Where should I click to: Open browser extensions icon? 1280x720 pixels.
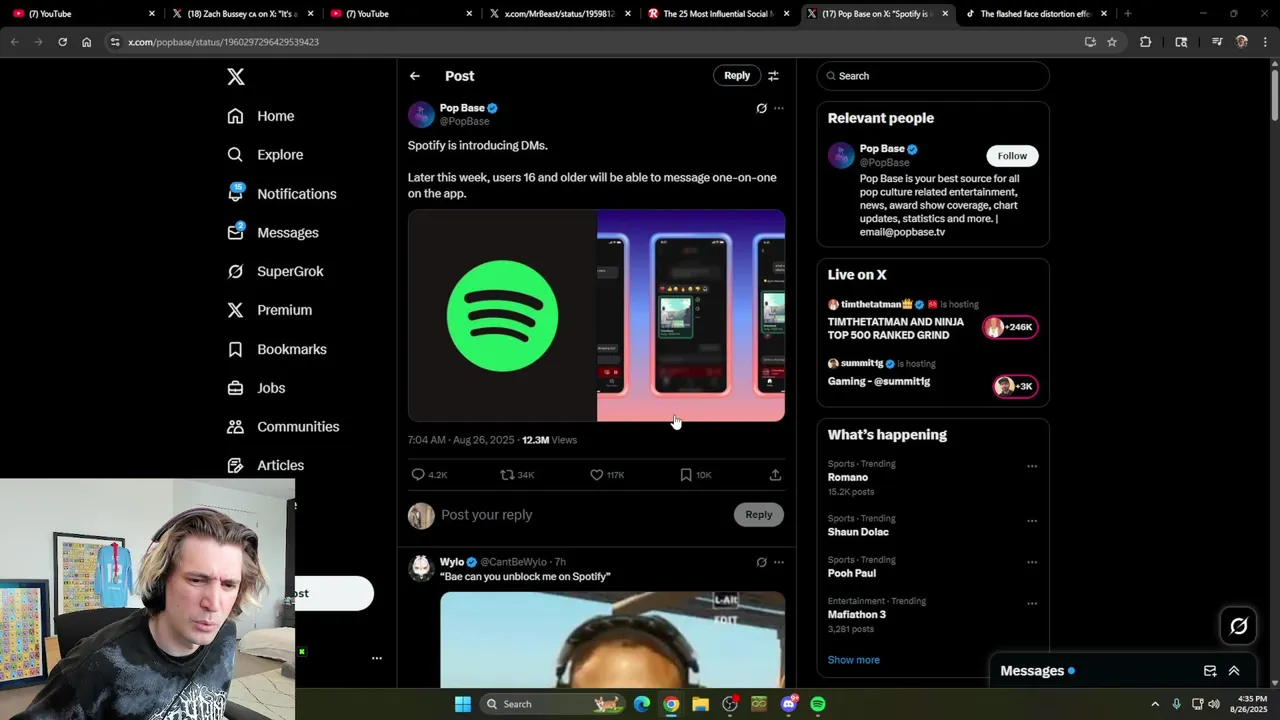pyautogui.click(x=1146, y=42)
